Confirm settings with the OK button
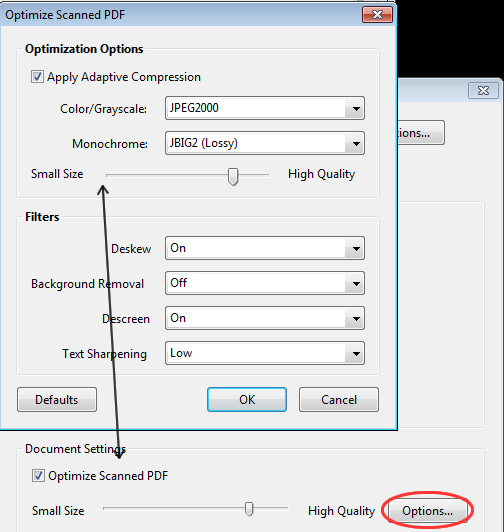Viewport: 504px width, 532px height. [247, 400]
